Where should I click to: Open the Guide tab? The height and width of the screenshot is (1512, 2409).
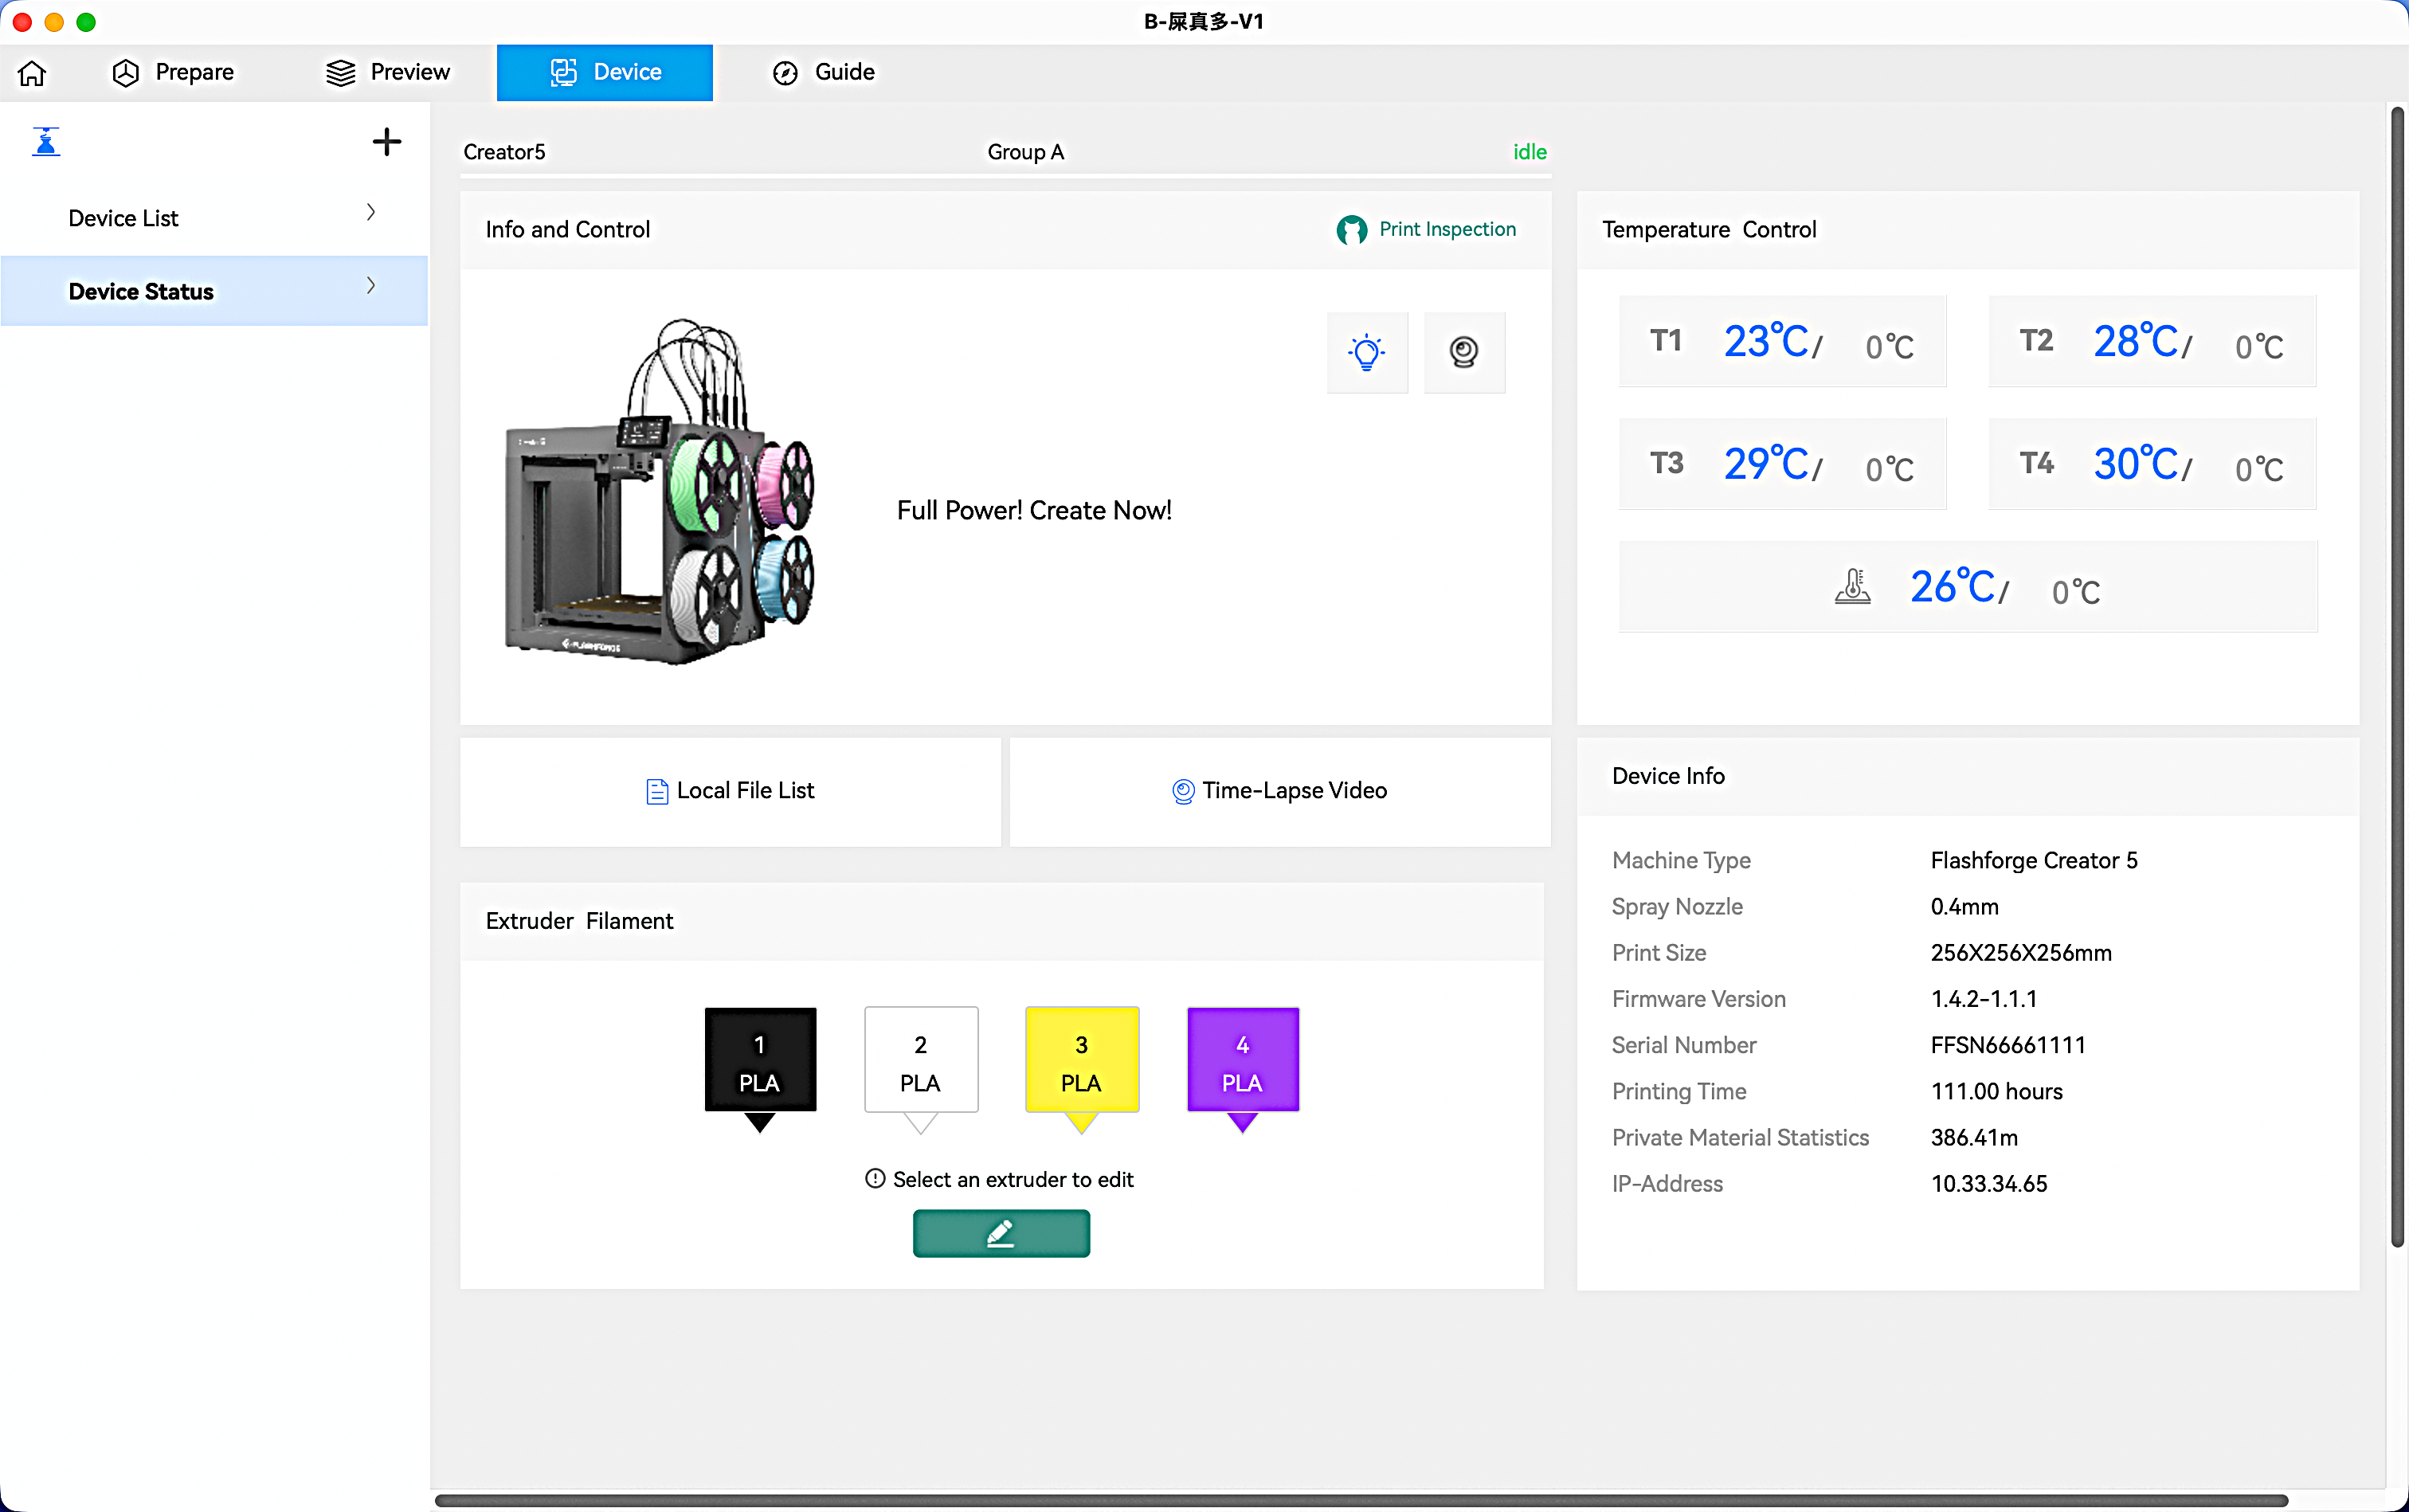[x=823, y=72]
